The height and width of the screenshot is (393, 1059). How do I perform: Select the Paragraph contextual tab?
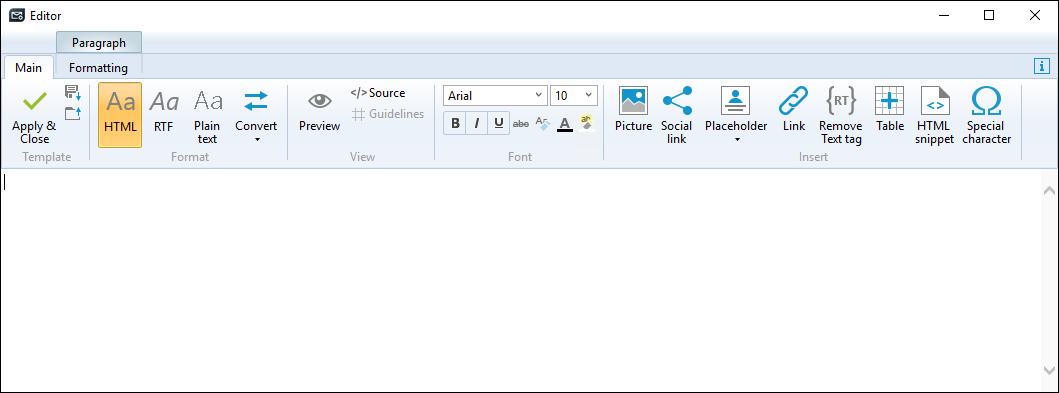[x=99, y=43]
